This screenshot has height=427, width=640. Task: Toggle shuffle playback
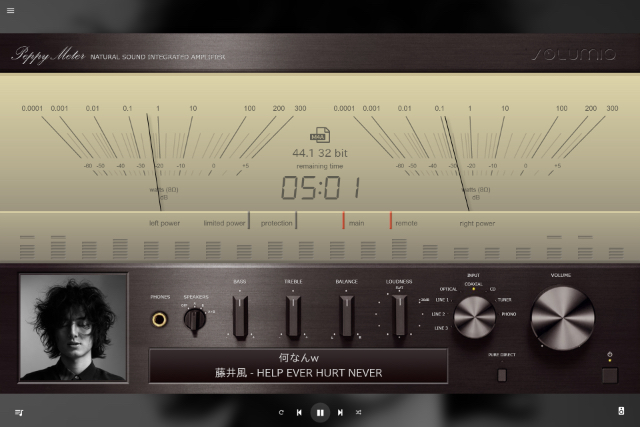click(359, 412)
